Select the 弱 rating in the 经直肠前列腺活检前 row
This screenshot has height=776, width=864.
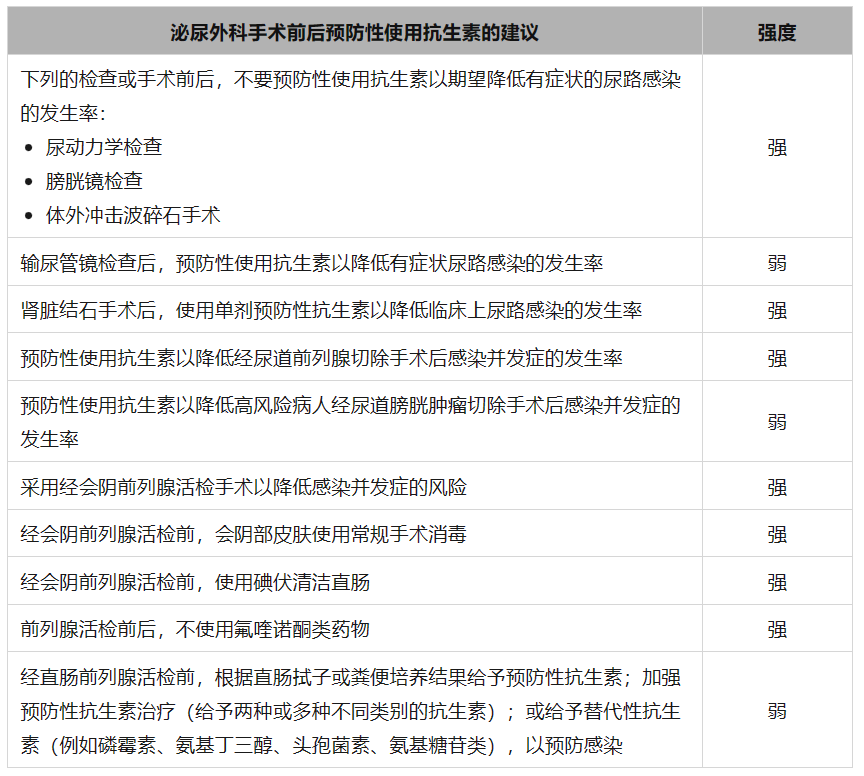pos(777,711)
